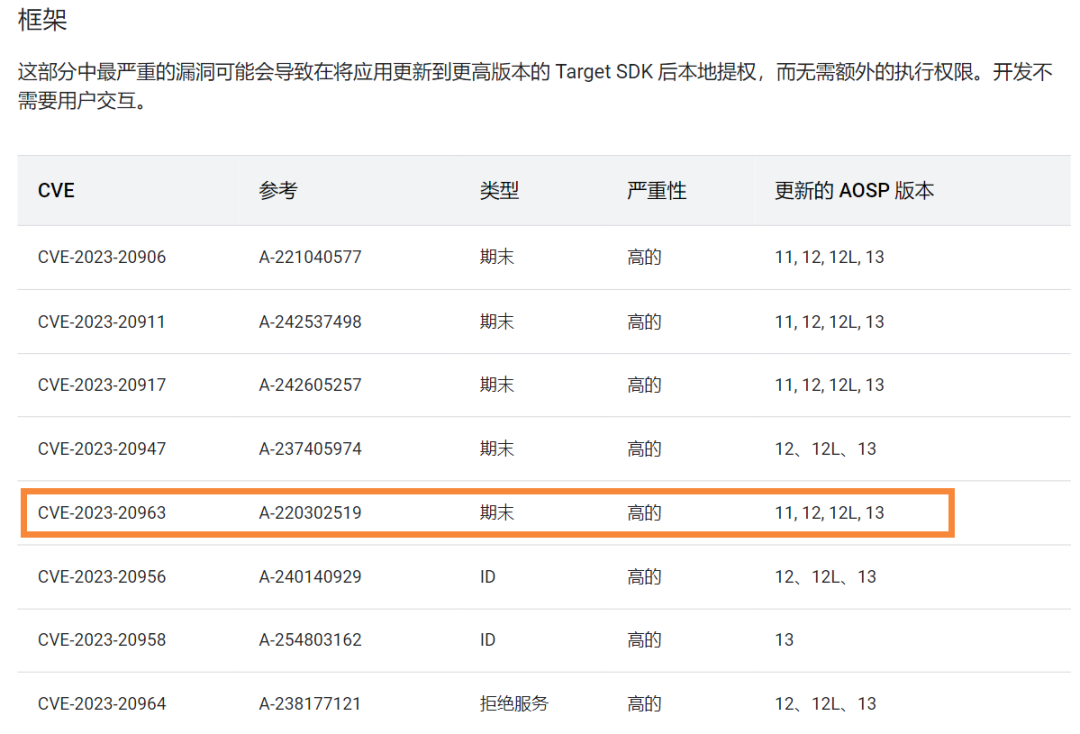Screen dimensions: 1080x734
Task: Click the CVE column header
Action: pyautogui.click(x=56, y=191)
